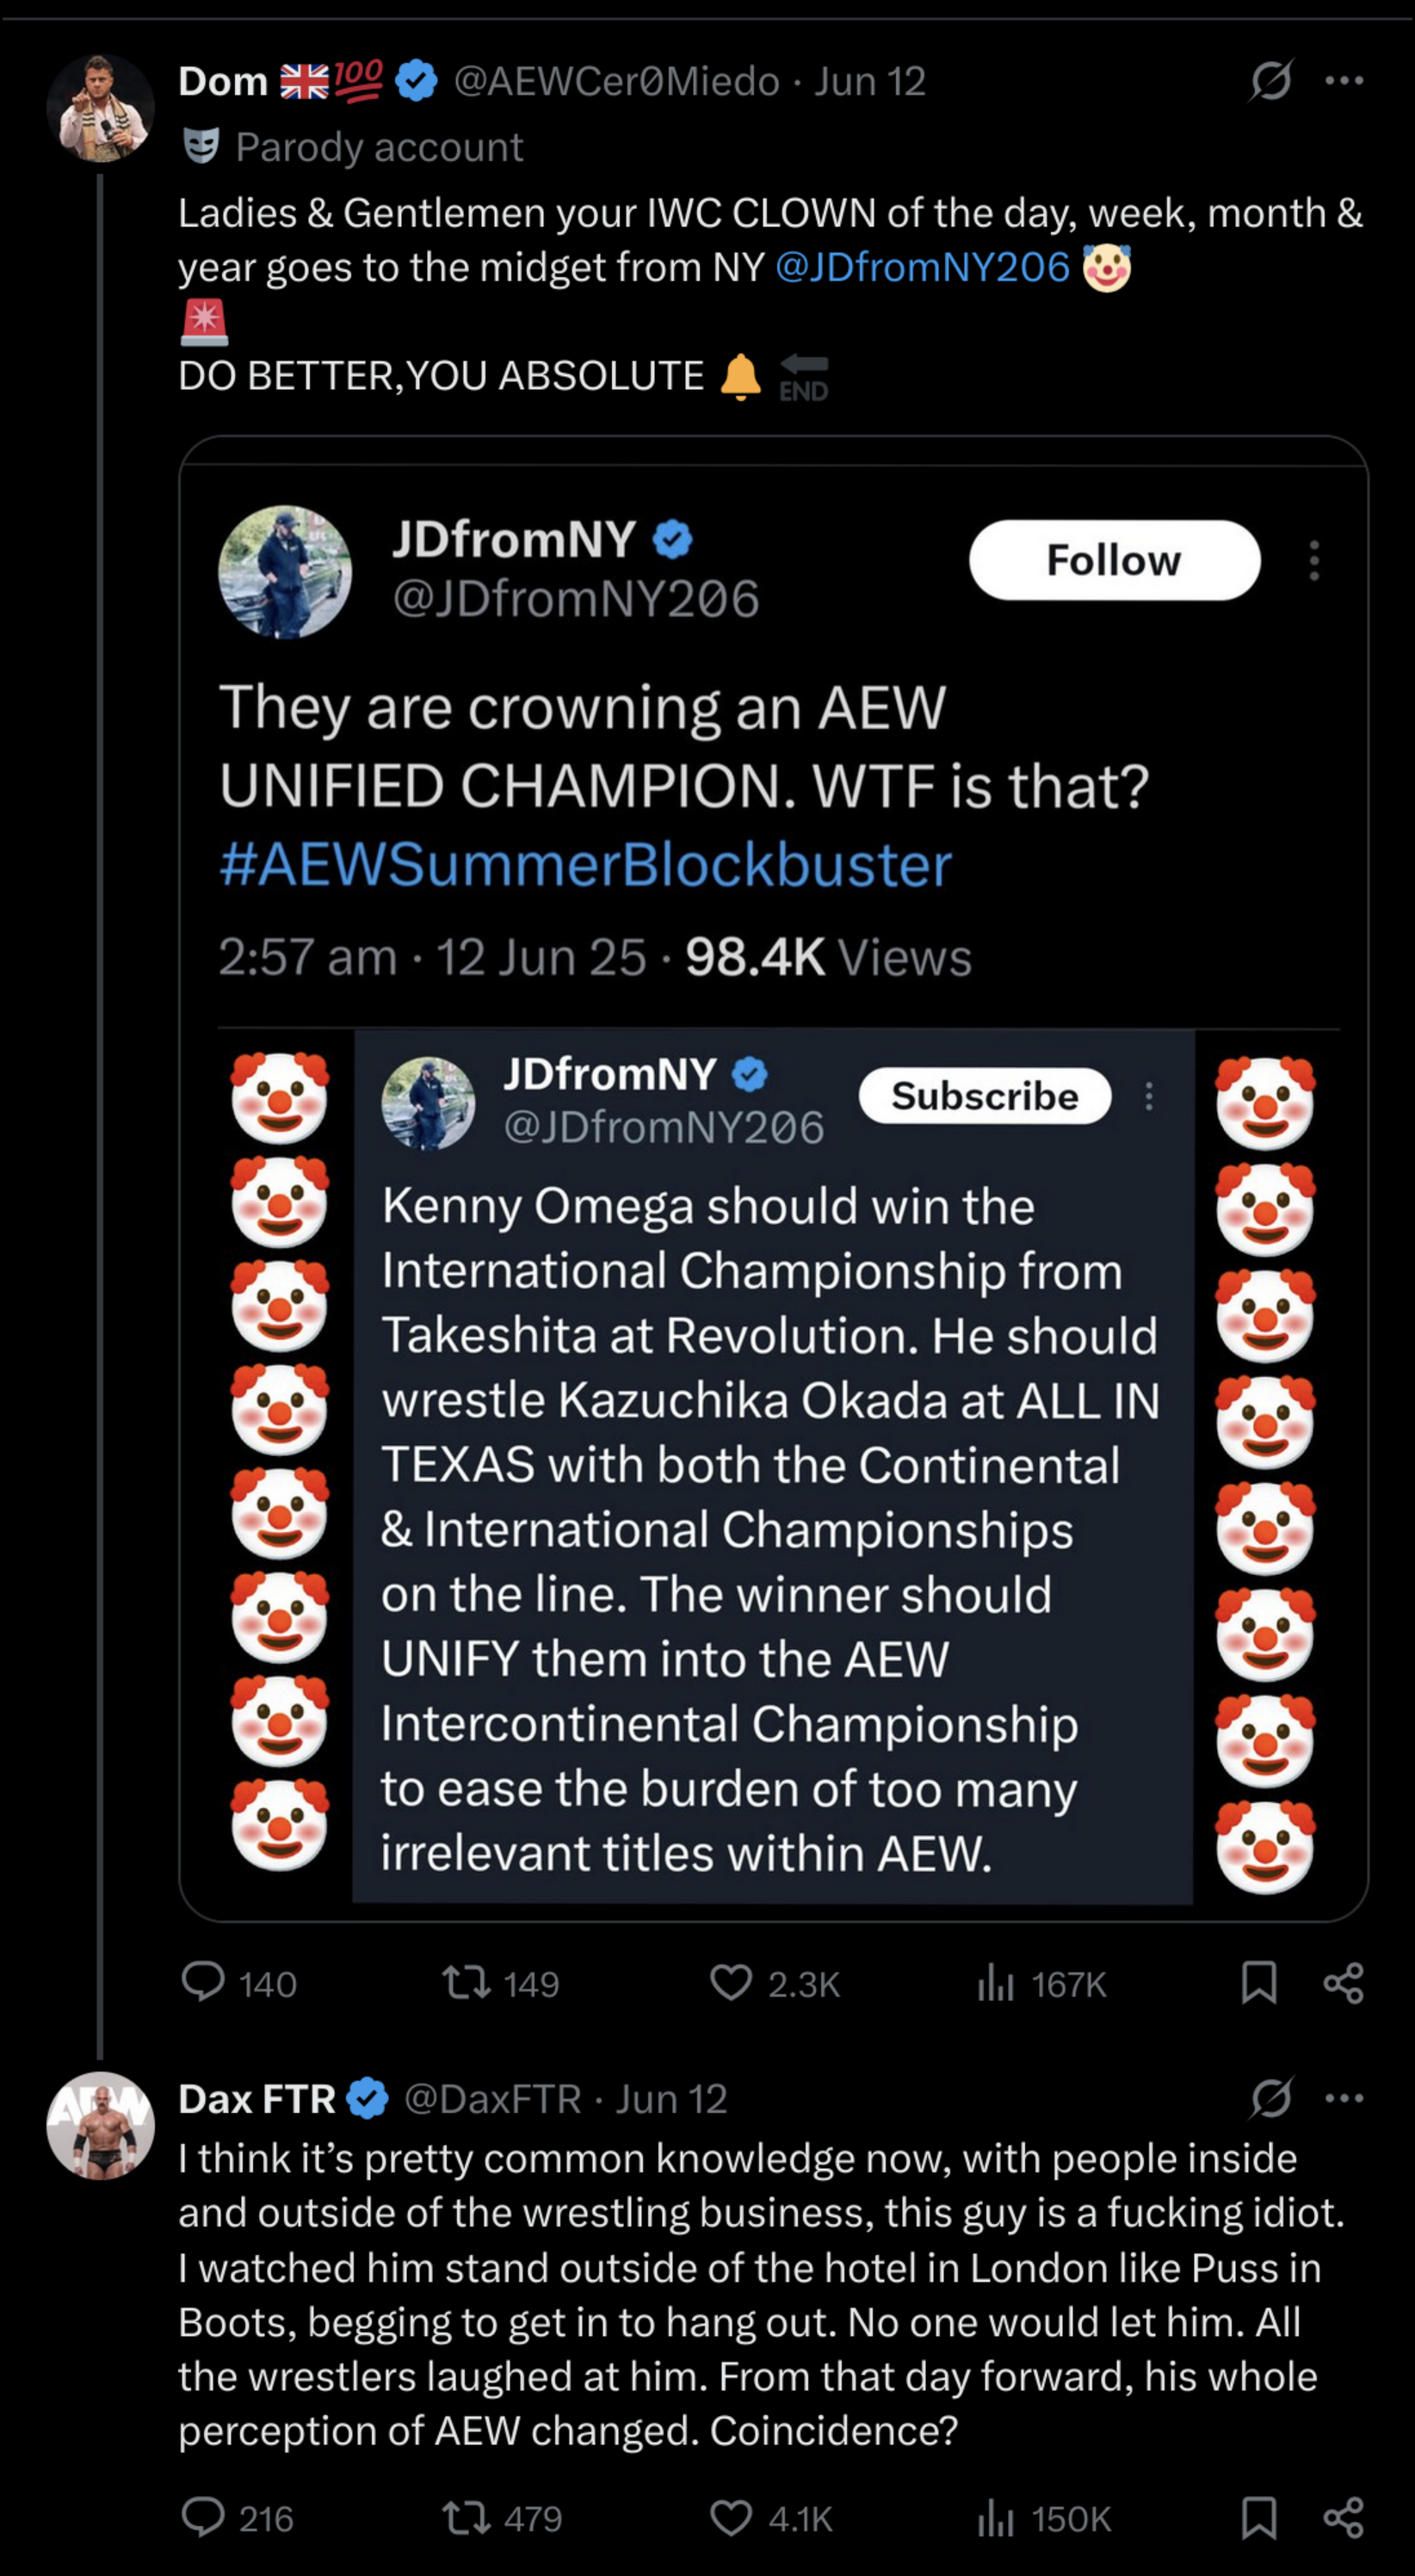Bookmark Dom's tweet
Image resolution: width=1415 pixels, height=2576 pixels.
(x=1258, y=1982)
